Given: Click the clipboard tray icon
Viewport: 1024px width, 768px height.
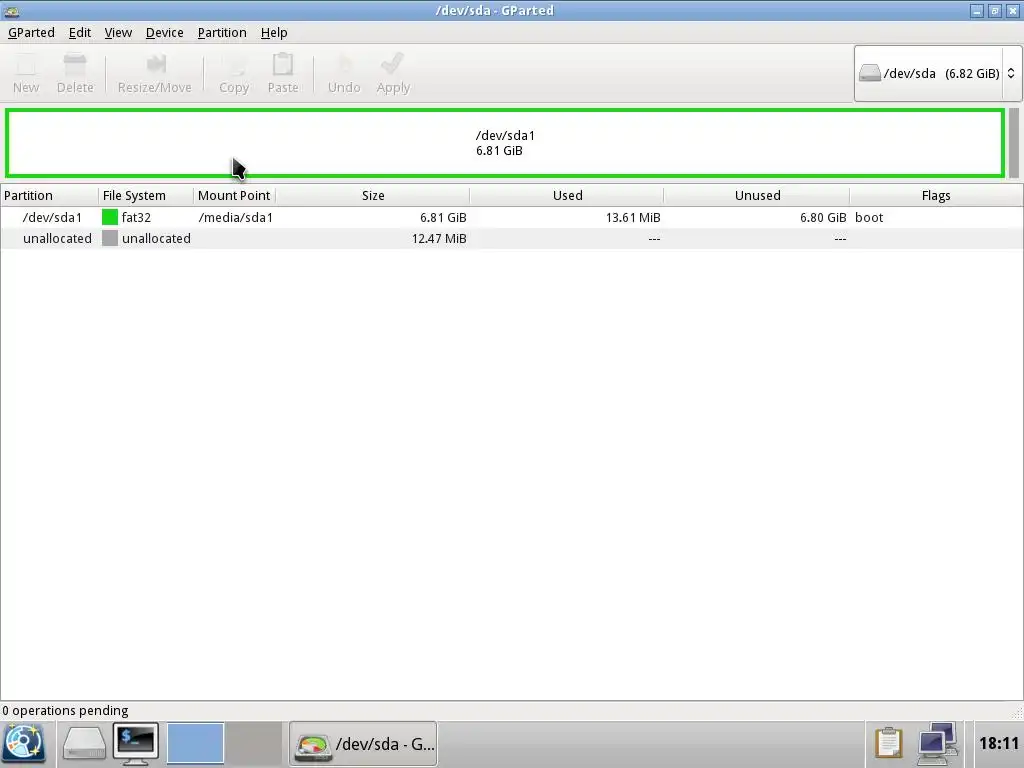Looking at the screenshot, I should [888, 743].
